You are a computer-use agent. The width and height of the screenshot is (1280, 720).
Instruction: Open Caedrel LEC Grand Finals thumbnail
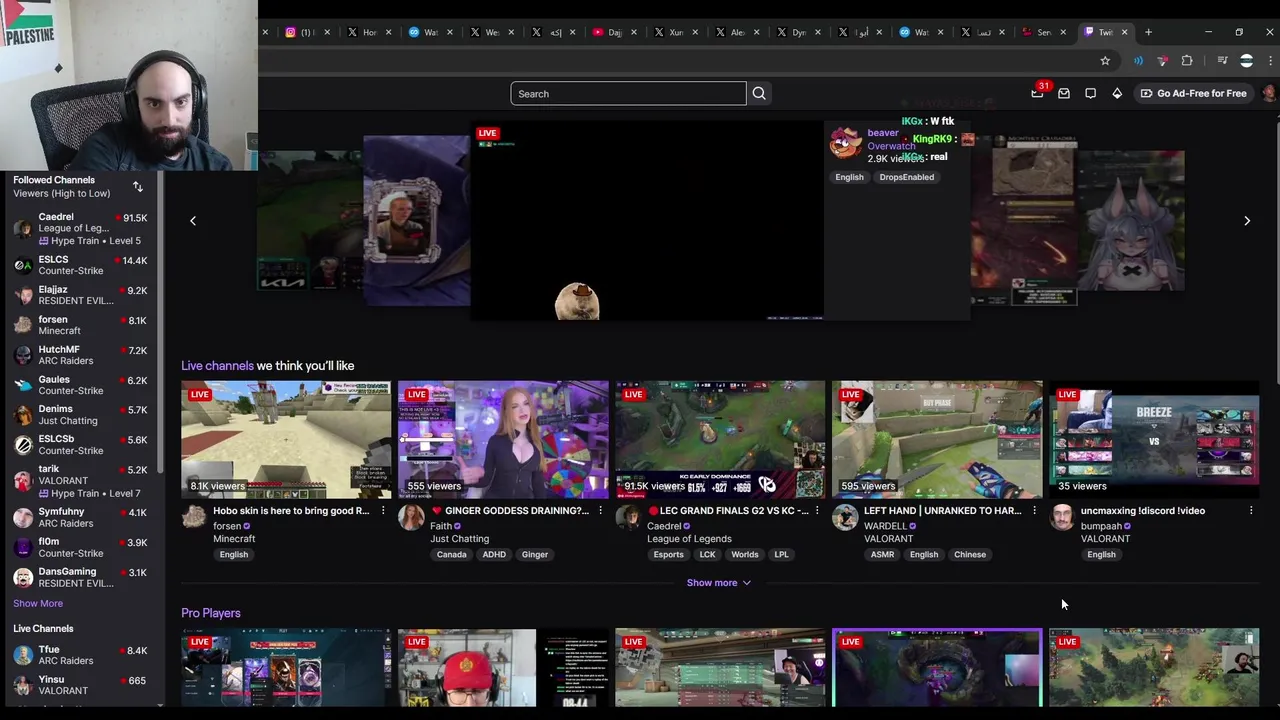[720, 439]
